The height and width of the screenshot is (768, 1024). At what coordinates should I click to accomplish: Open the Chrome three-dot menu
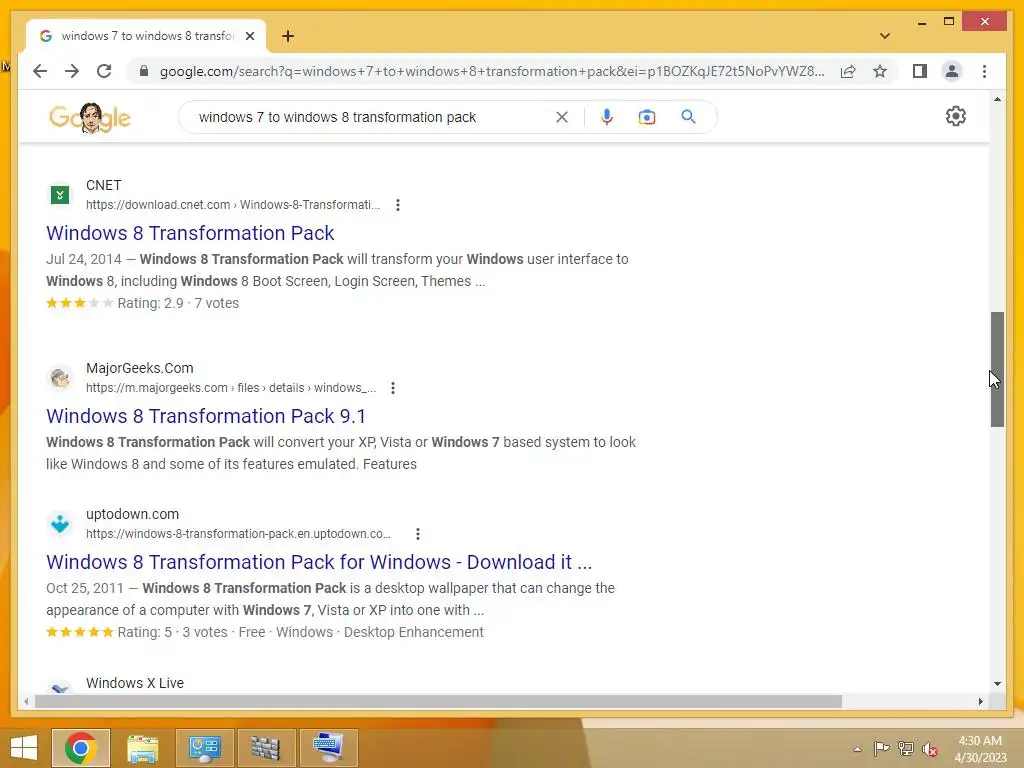[984, 71]
